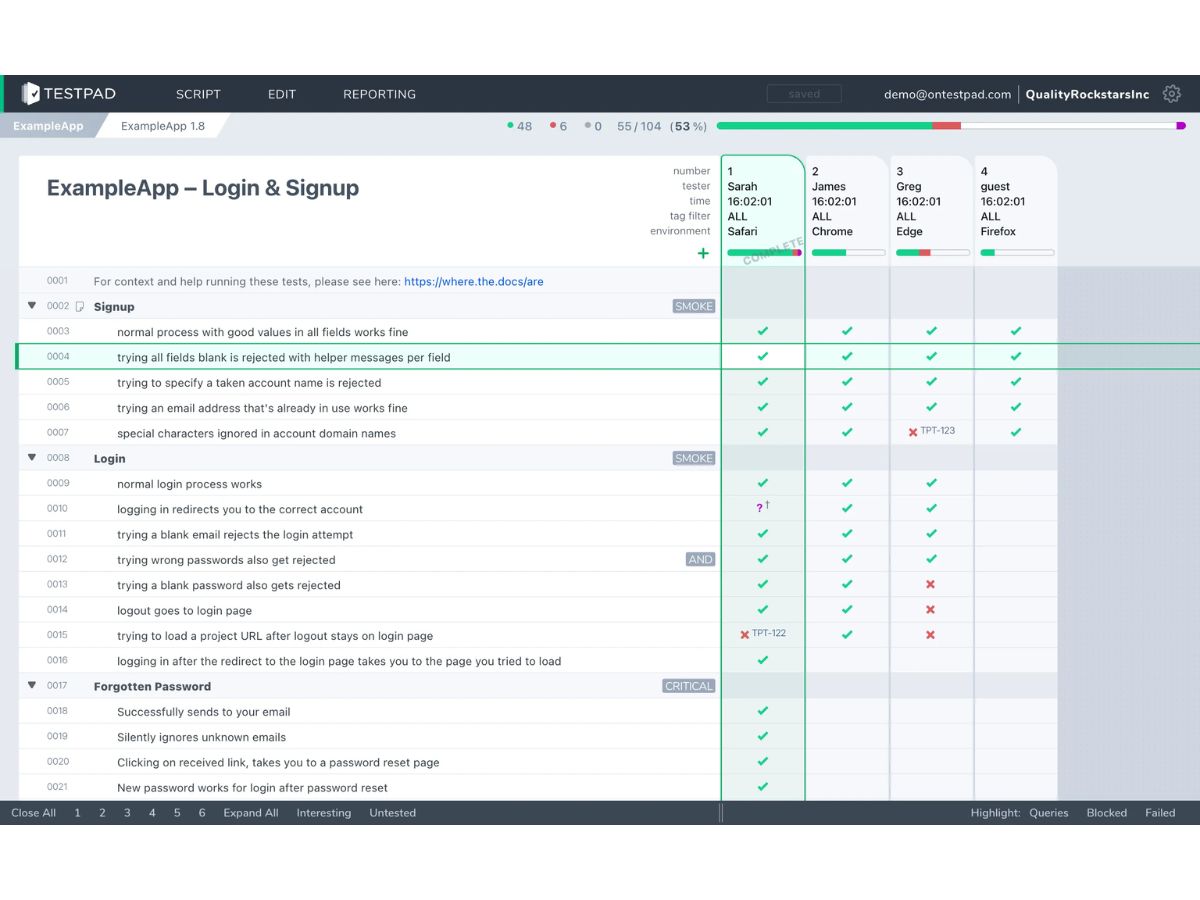Click Sarah's check for row 0021
The width and height of the screenshot is (1200, 900).
coord(763,787)
